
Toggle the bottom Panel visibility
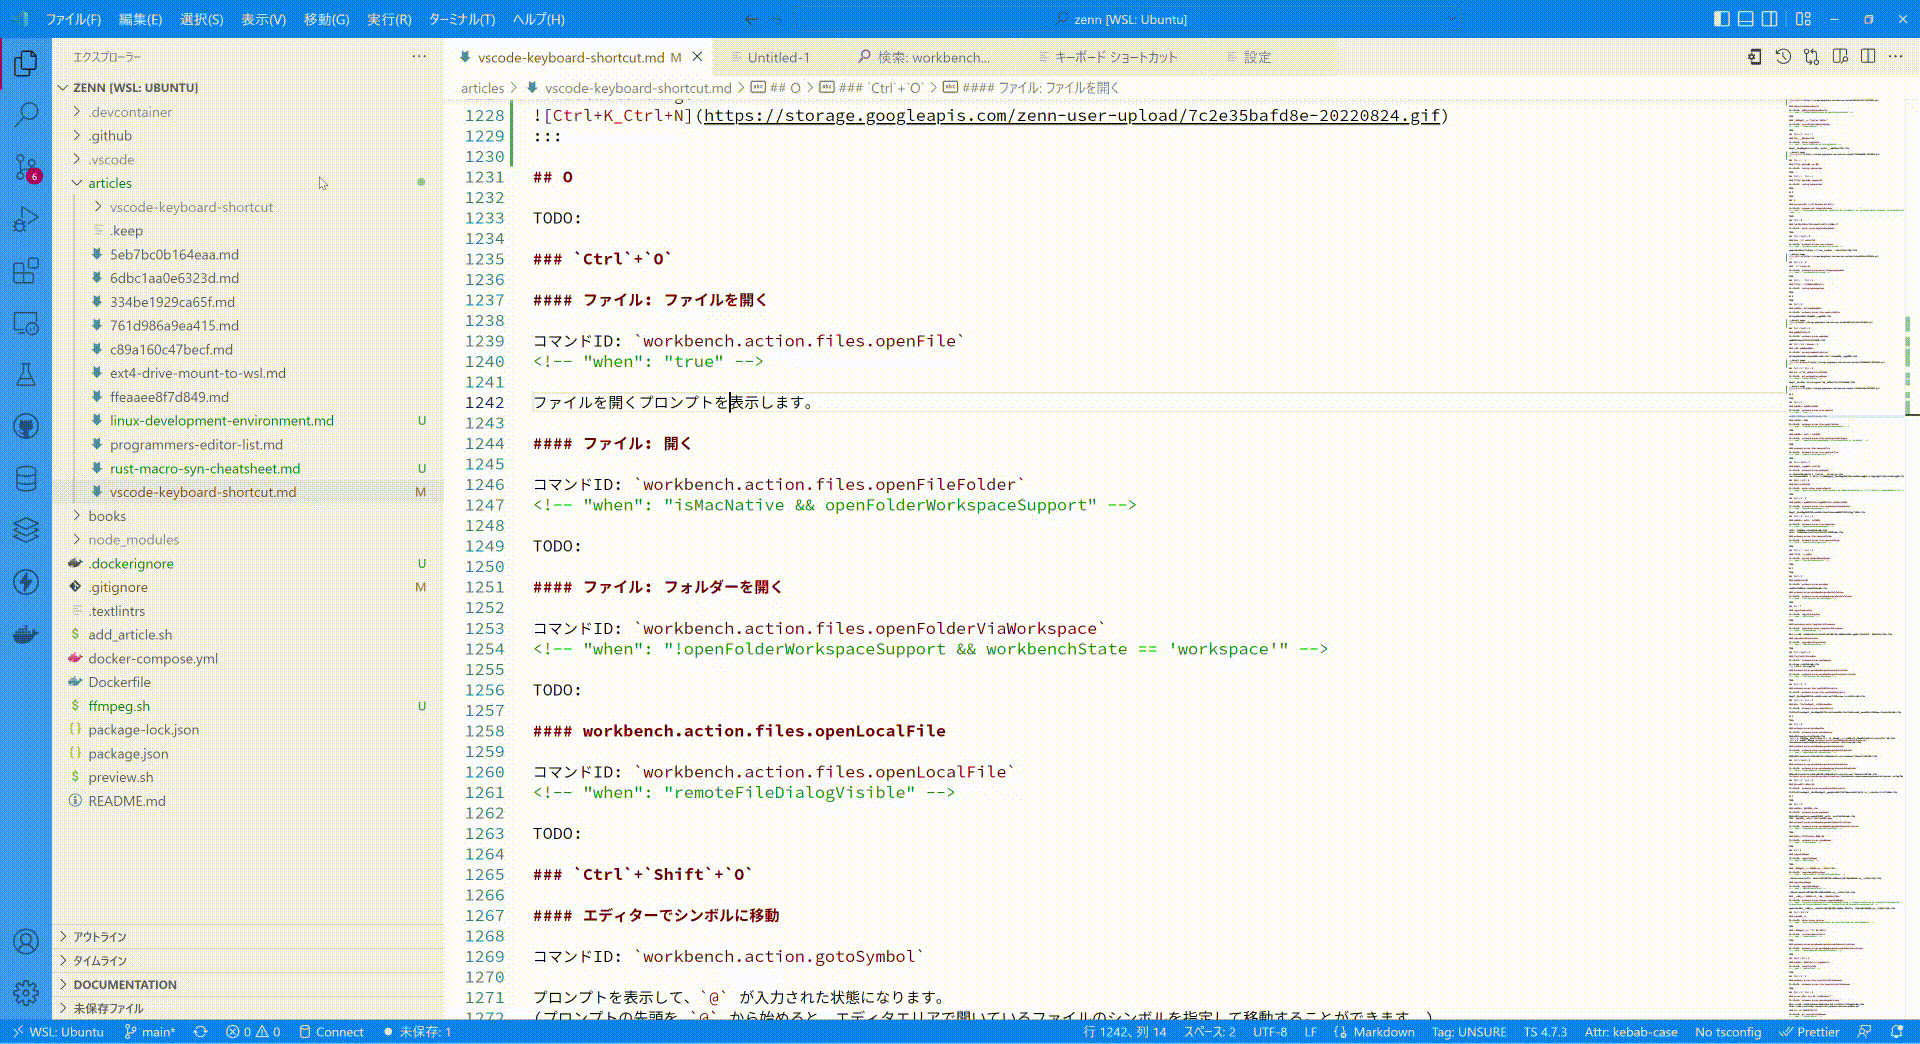1746,19
